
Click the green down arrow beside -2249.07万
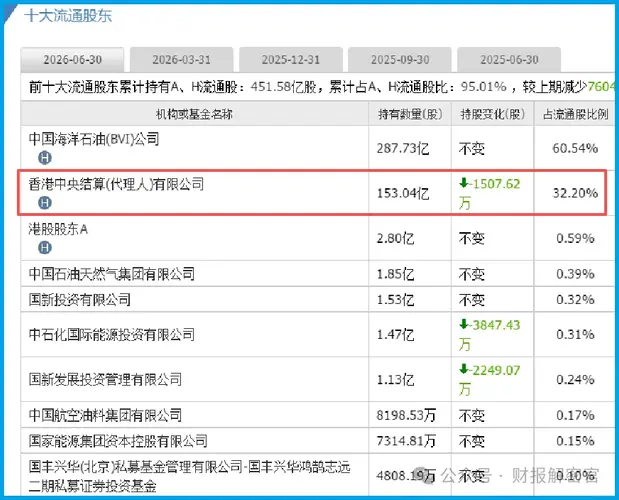tap(464, 369)
